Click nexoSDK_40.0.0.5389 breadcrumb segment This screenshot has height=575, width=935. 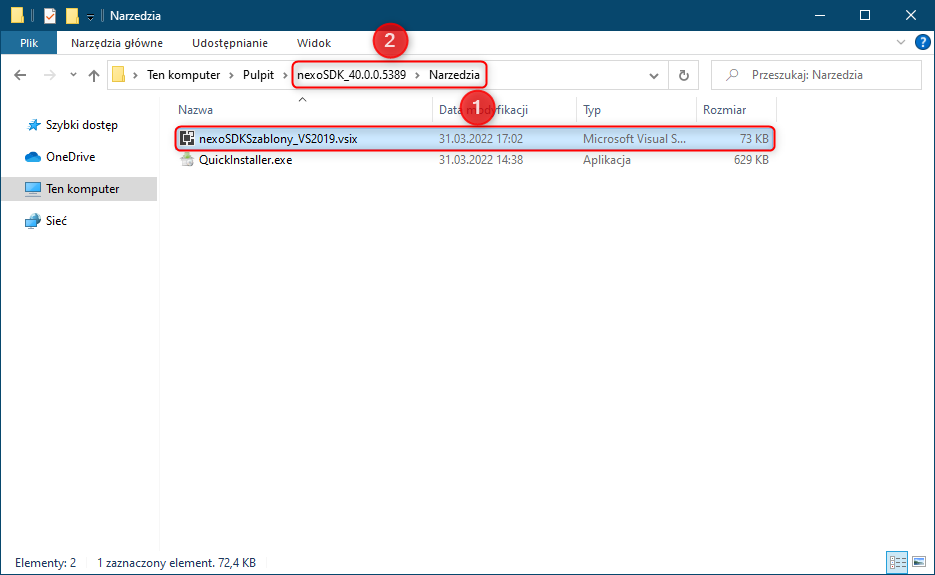(x=351, y=75)
